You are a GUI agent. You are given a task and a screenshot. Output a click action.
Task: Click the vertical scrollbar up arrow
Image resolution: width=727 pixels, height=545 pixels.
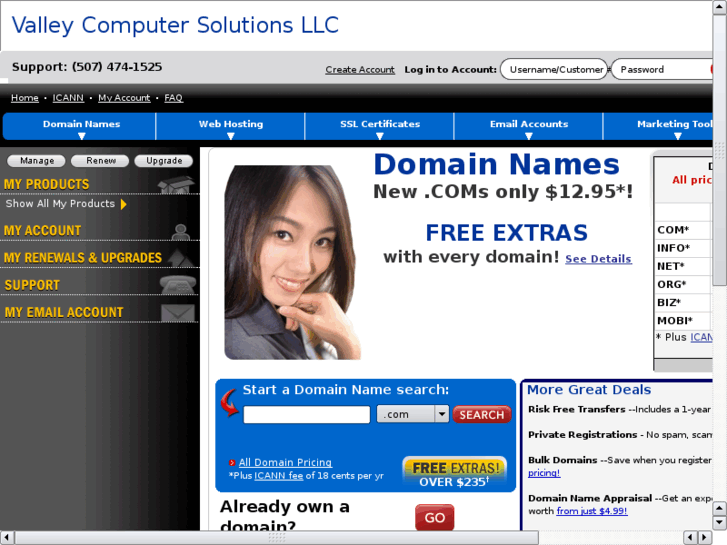pos(720,7)
